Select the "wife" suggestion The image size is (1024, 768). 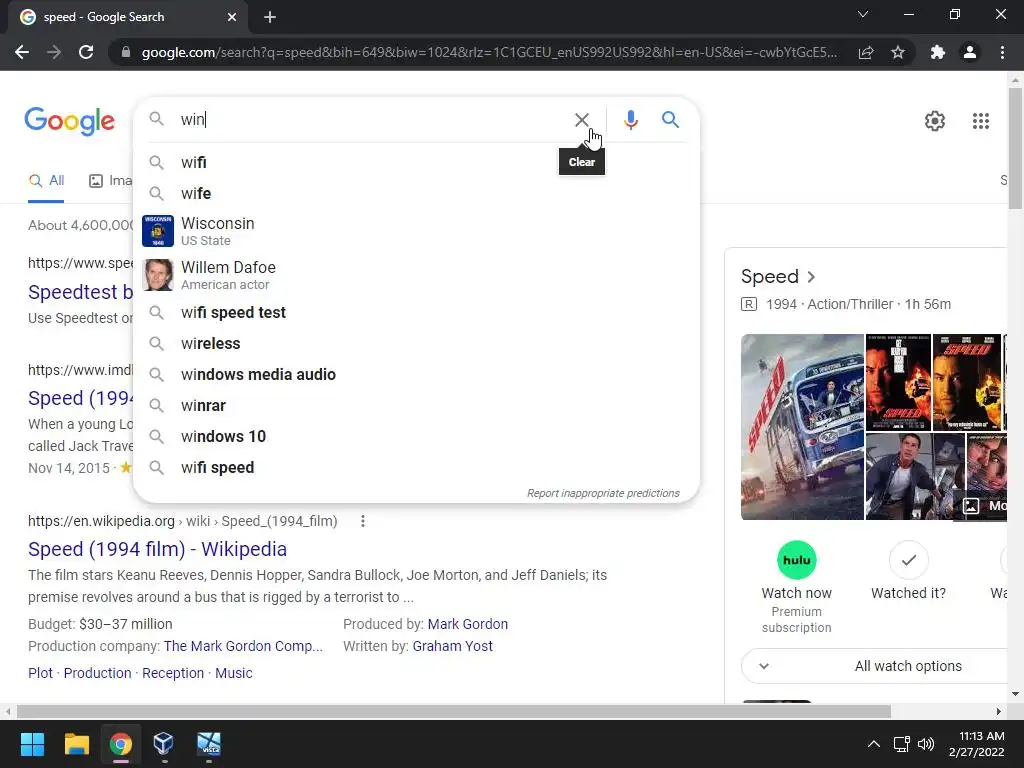tap(416, 193)
